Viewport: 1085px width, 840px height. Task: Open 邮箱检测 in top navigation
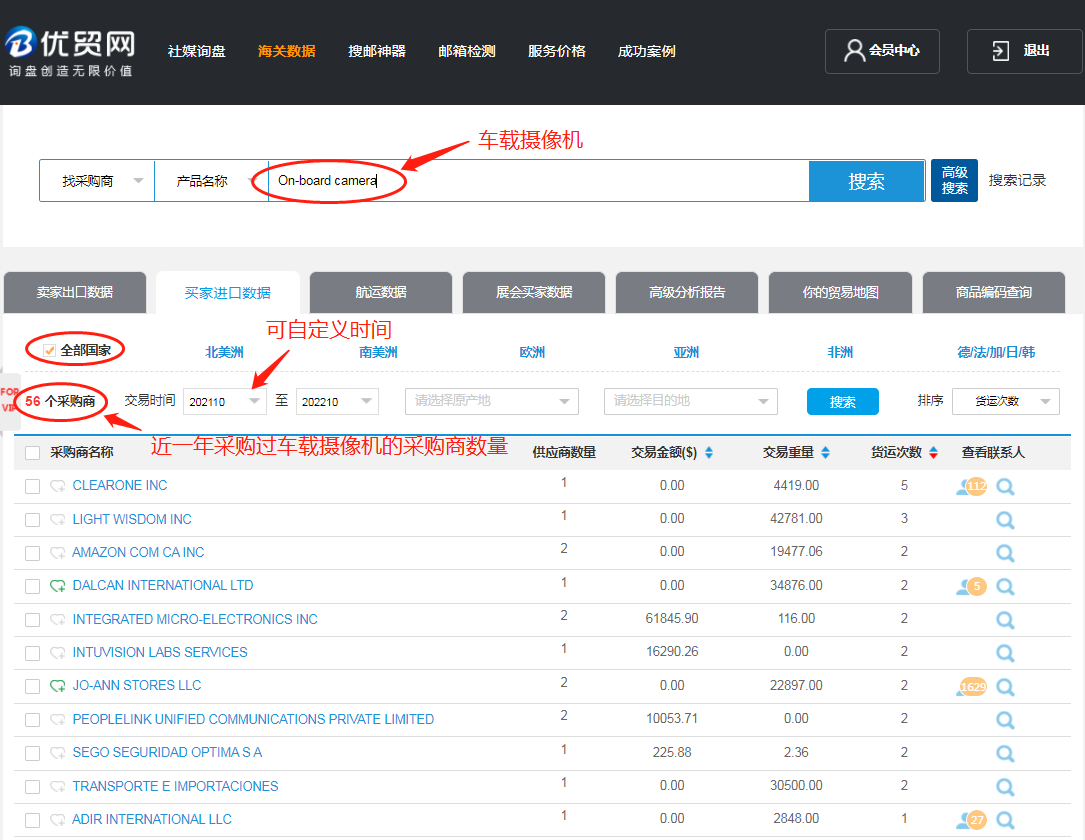tap(466, 51)
